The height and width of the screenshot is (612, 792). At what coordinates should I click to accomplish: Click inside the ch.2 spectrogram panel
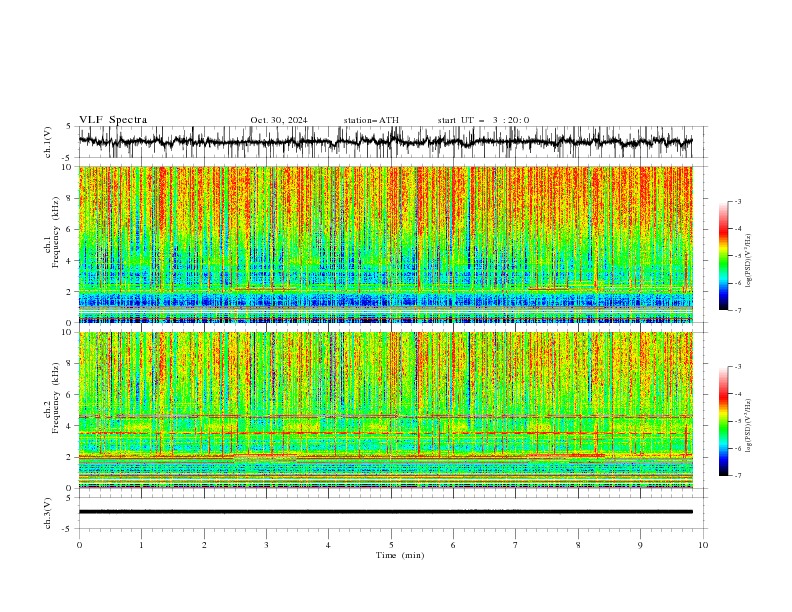coord(385,410)
